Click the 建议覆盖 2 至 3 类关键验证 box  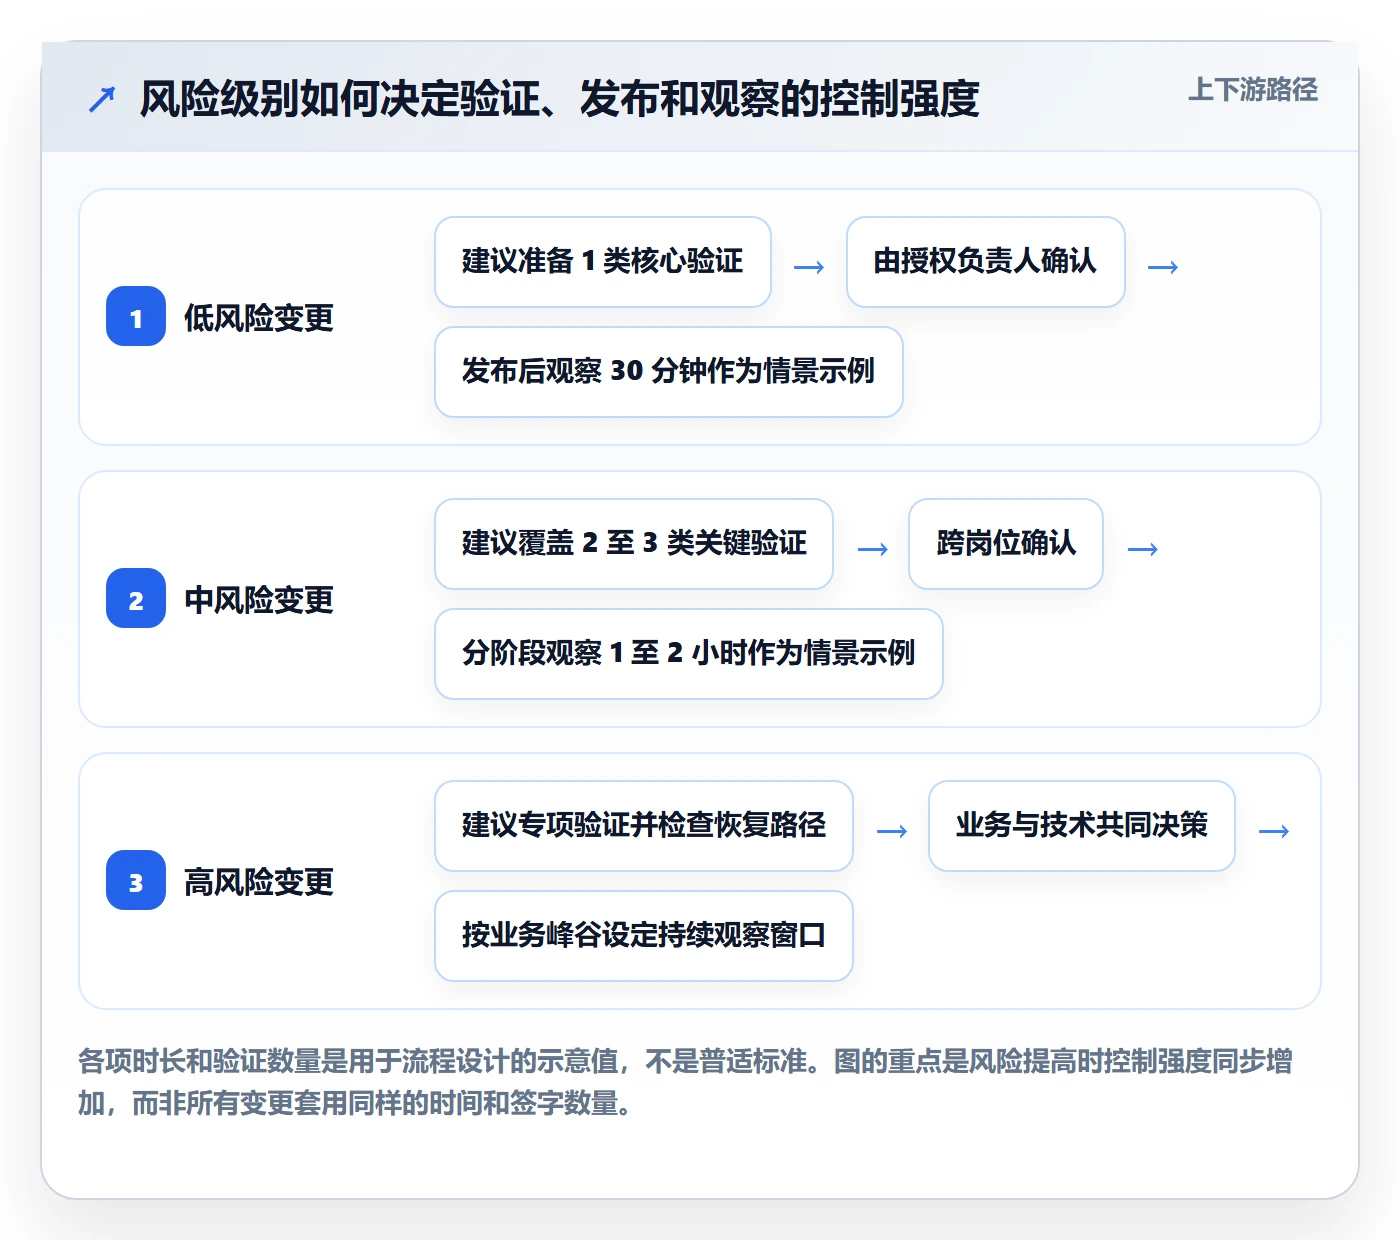[x=634, y=544]
